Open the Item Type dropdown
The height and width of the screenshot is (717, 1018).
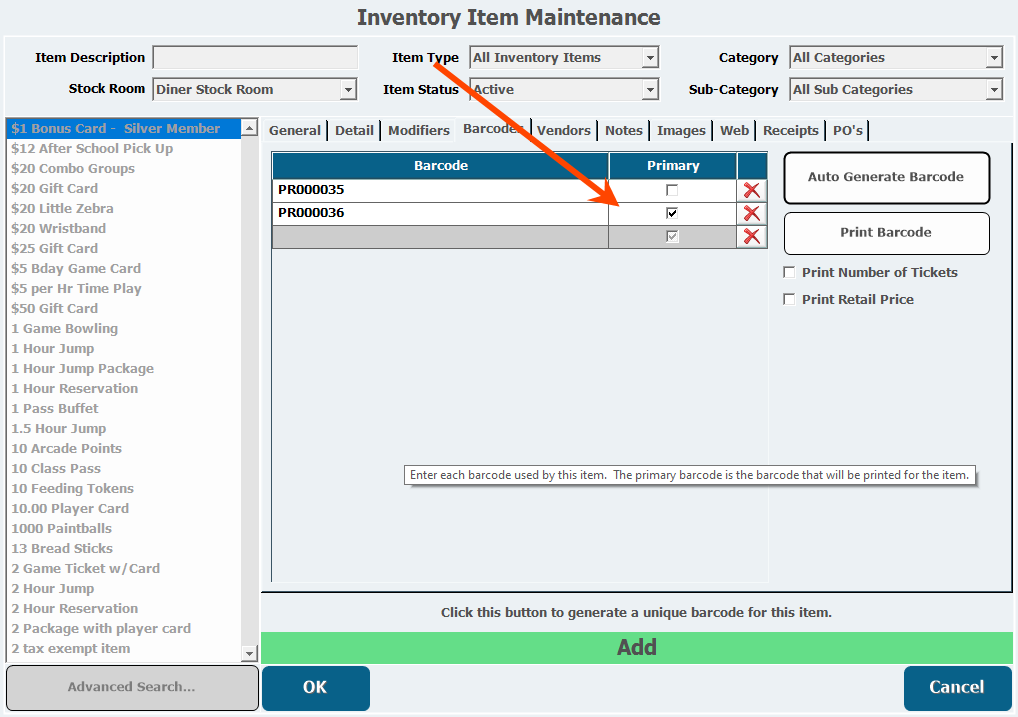(650, 58)
